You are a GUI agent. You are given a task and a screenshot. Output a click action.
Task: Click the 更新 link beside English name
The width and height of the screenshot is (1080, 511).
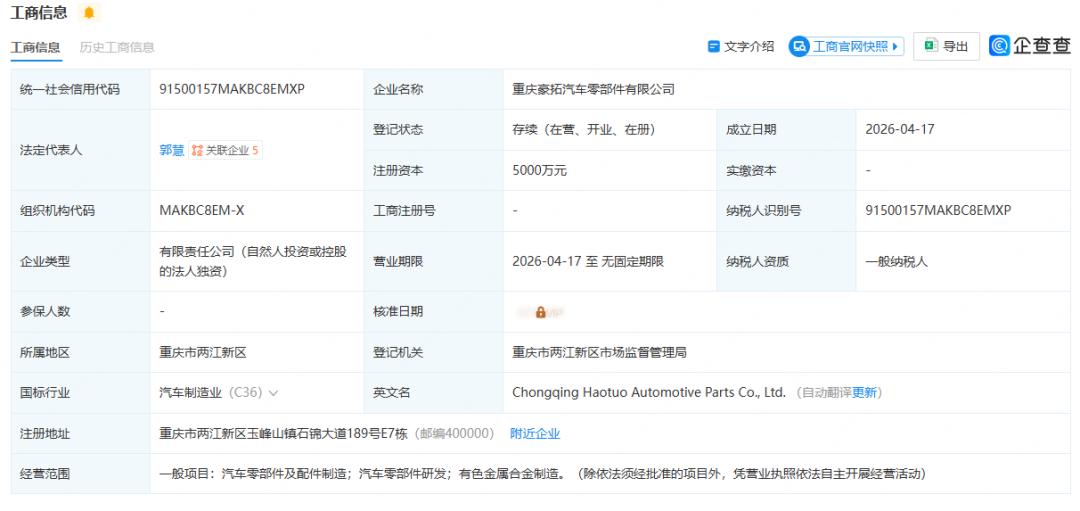pos(864,393)
